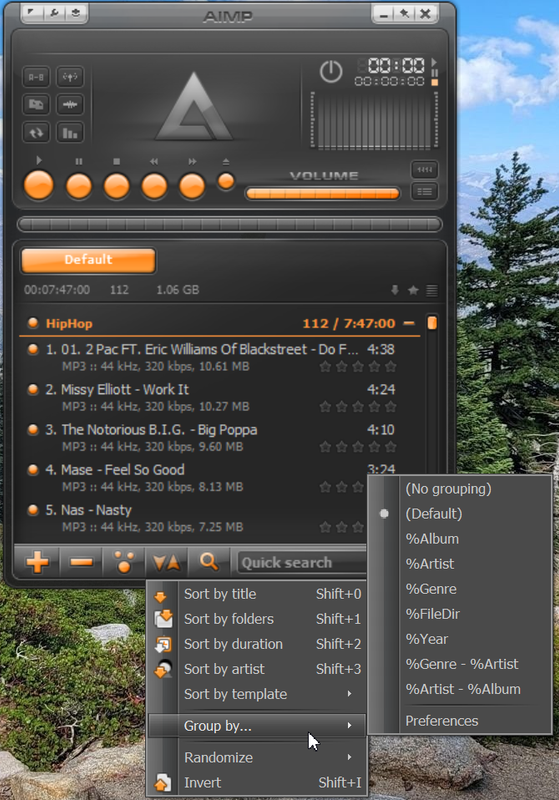Toggle playlist panel visibility button
This screenshot has height=800, width=559.
tap(424, 192)
